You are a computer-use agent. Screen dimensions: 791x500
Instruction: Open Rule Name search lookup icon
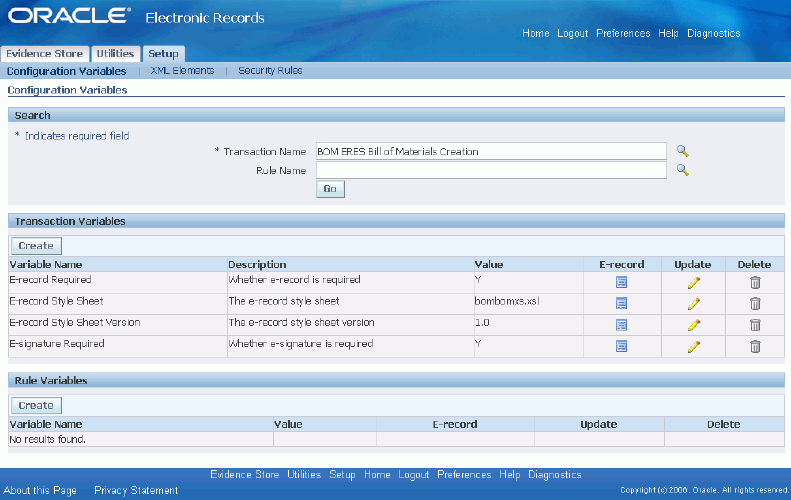pyautogui.click(x=683, y=170)
